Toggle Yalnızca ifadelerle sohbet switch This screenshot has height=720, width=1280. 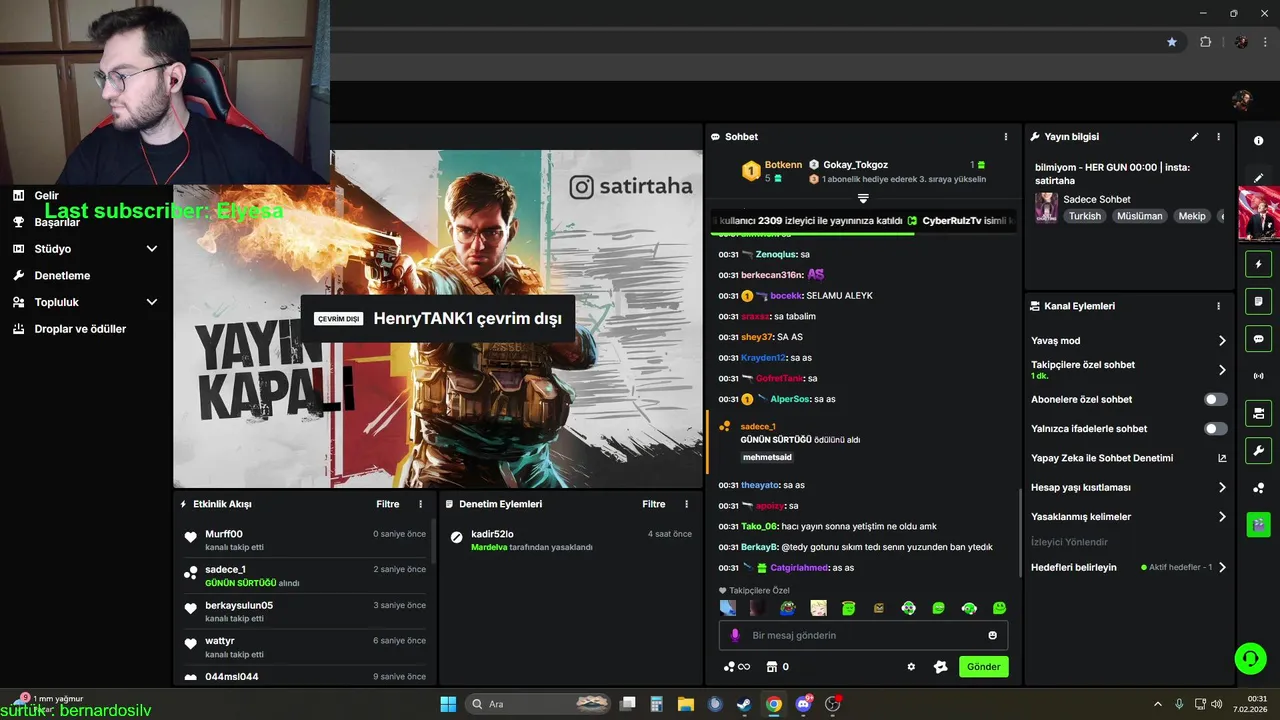click(1215, 429)
